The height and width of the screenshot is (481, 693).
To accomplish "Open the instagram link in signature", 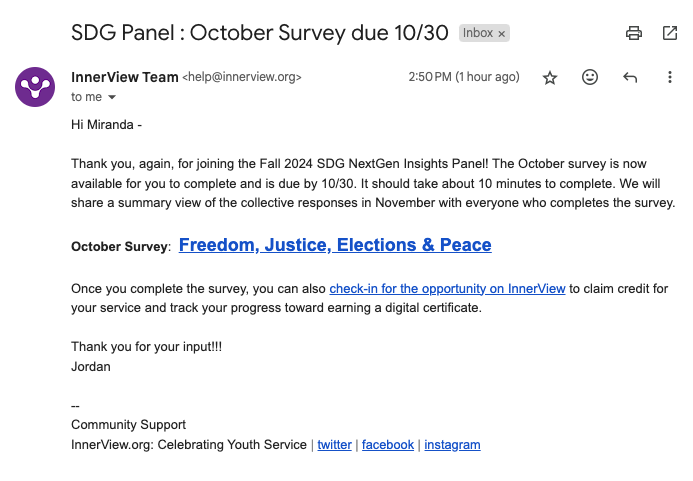I will (452, 445).
